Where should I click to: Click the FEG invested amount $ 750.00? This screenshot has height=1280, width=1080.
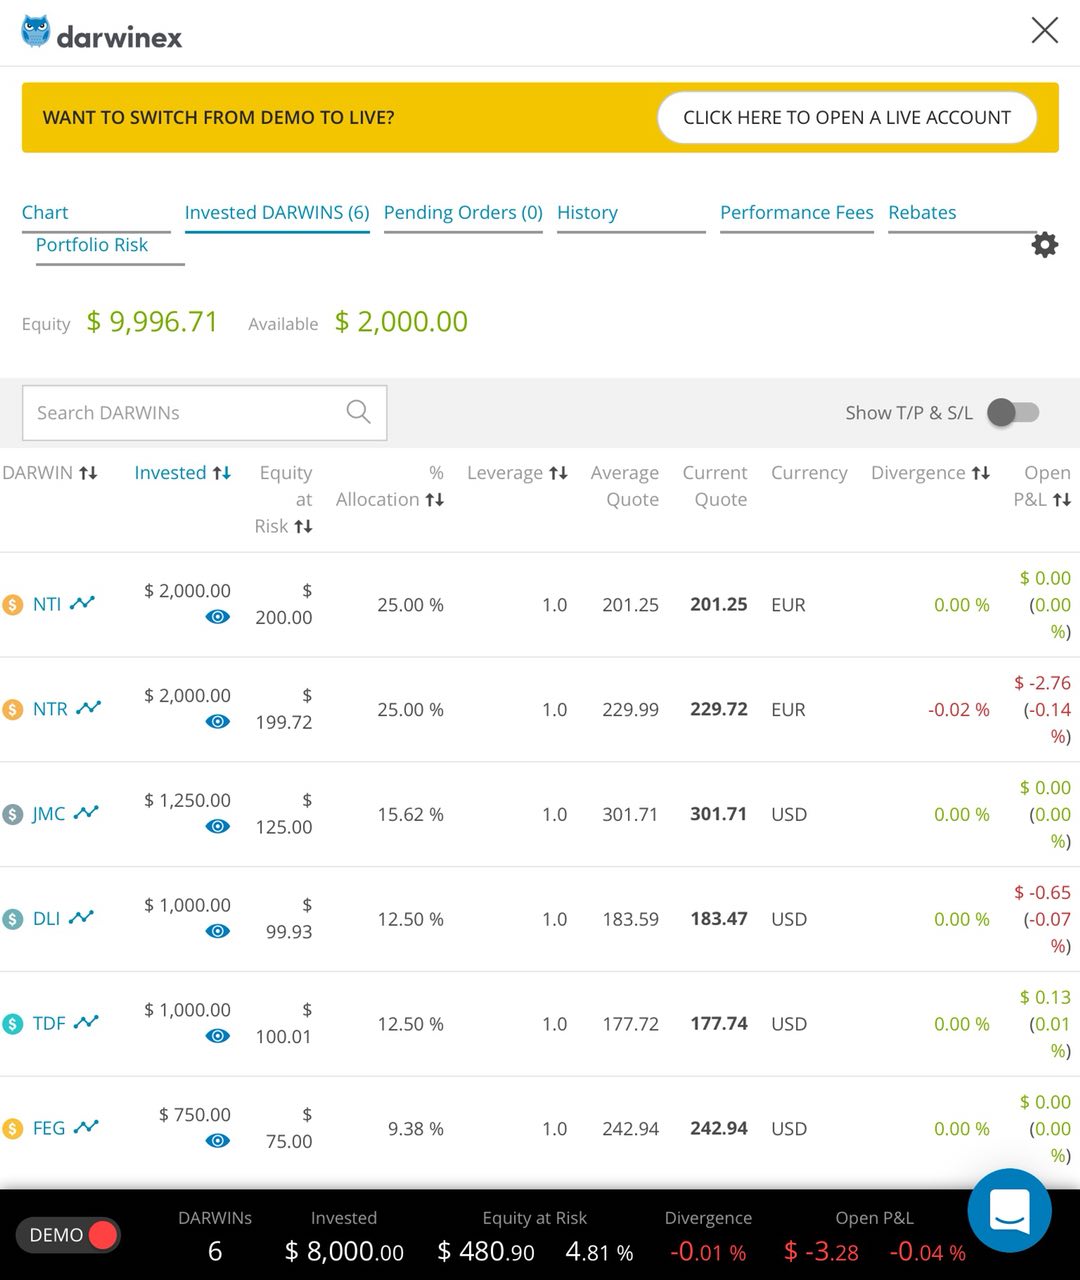[195, 1115]
